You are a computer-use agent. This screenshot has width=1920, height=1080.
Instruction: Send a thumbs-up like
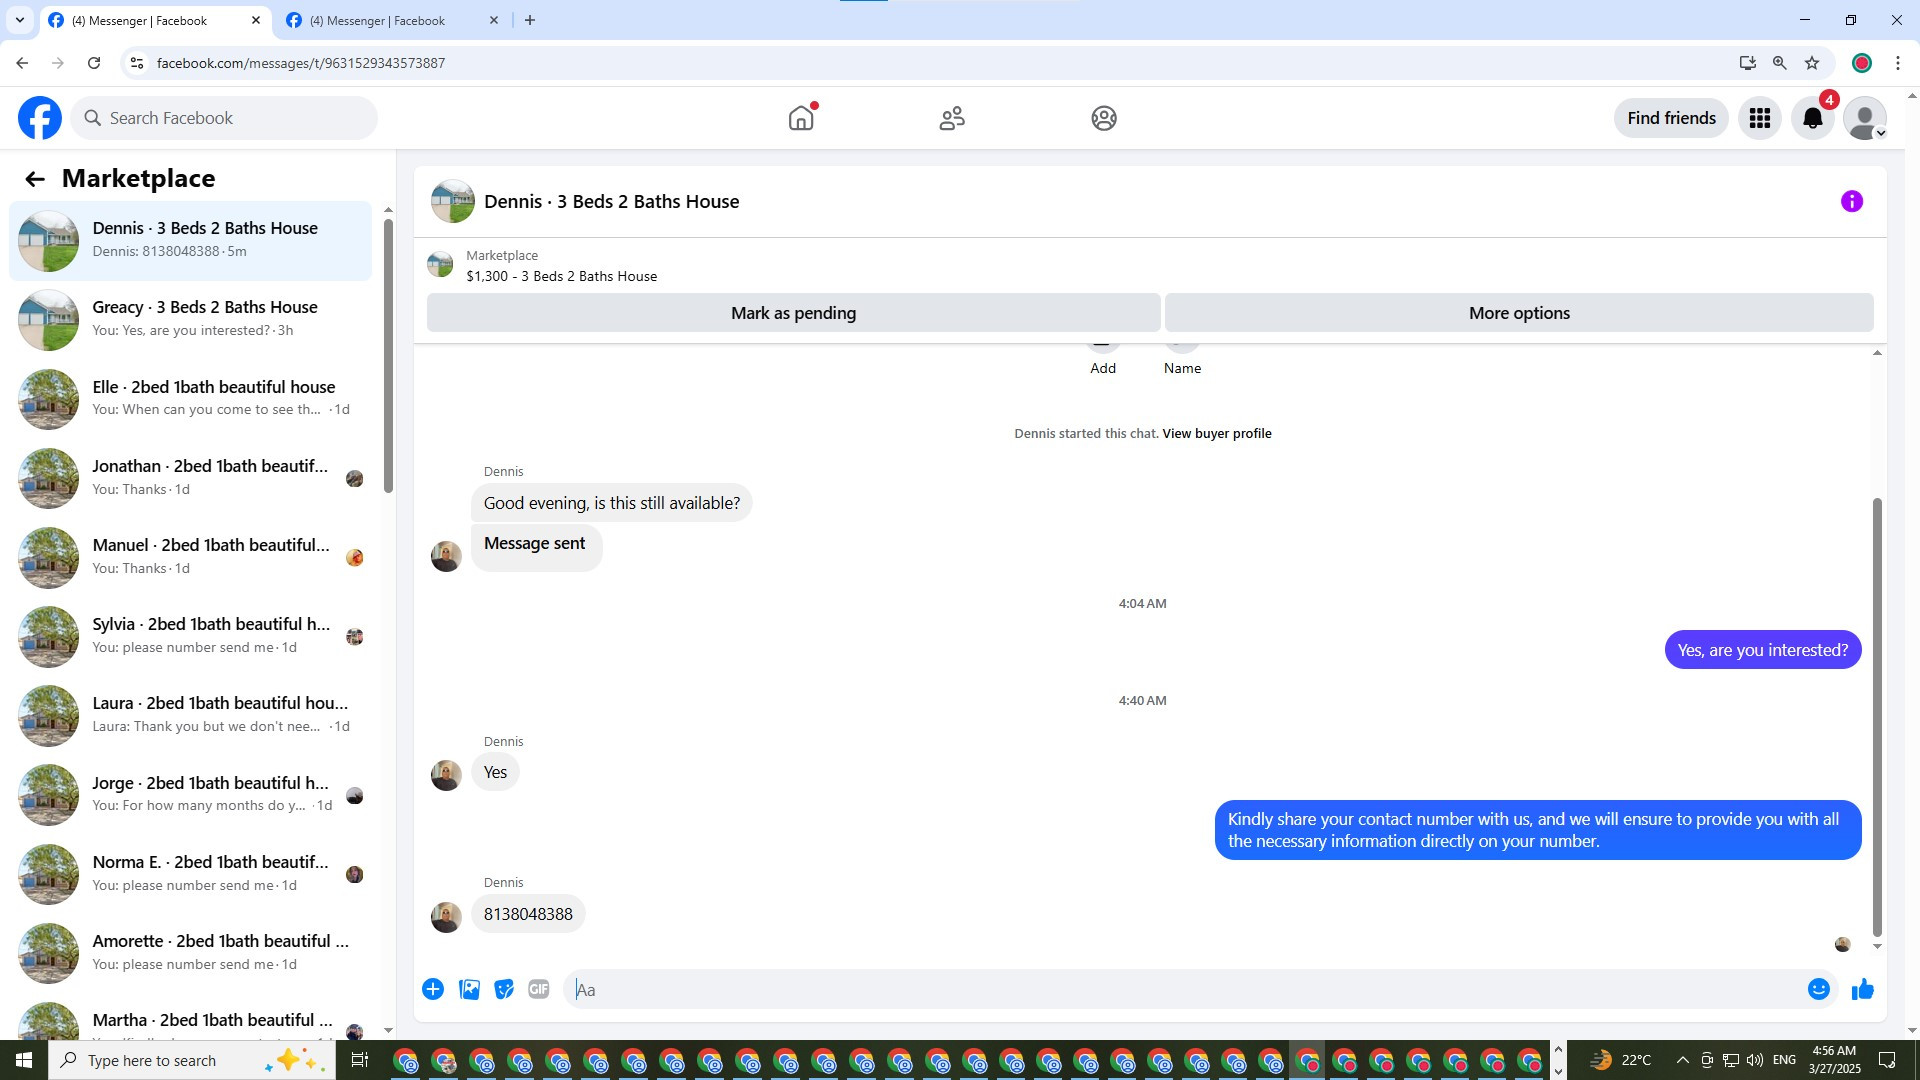(1862, 989)
